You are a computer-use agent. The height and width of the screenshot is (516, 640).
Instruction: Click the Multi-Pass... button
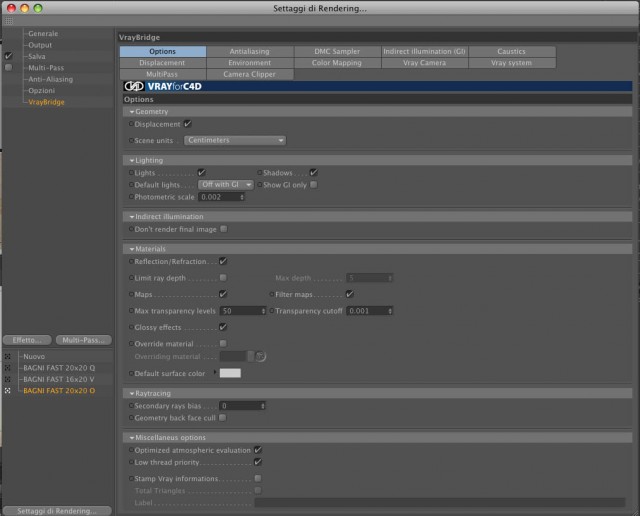(84, 340)
